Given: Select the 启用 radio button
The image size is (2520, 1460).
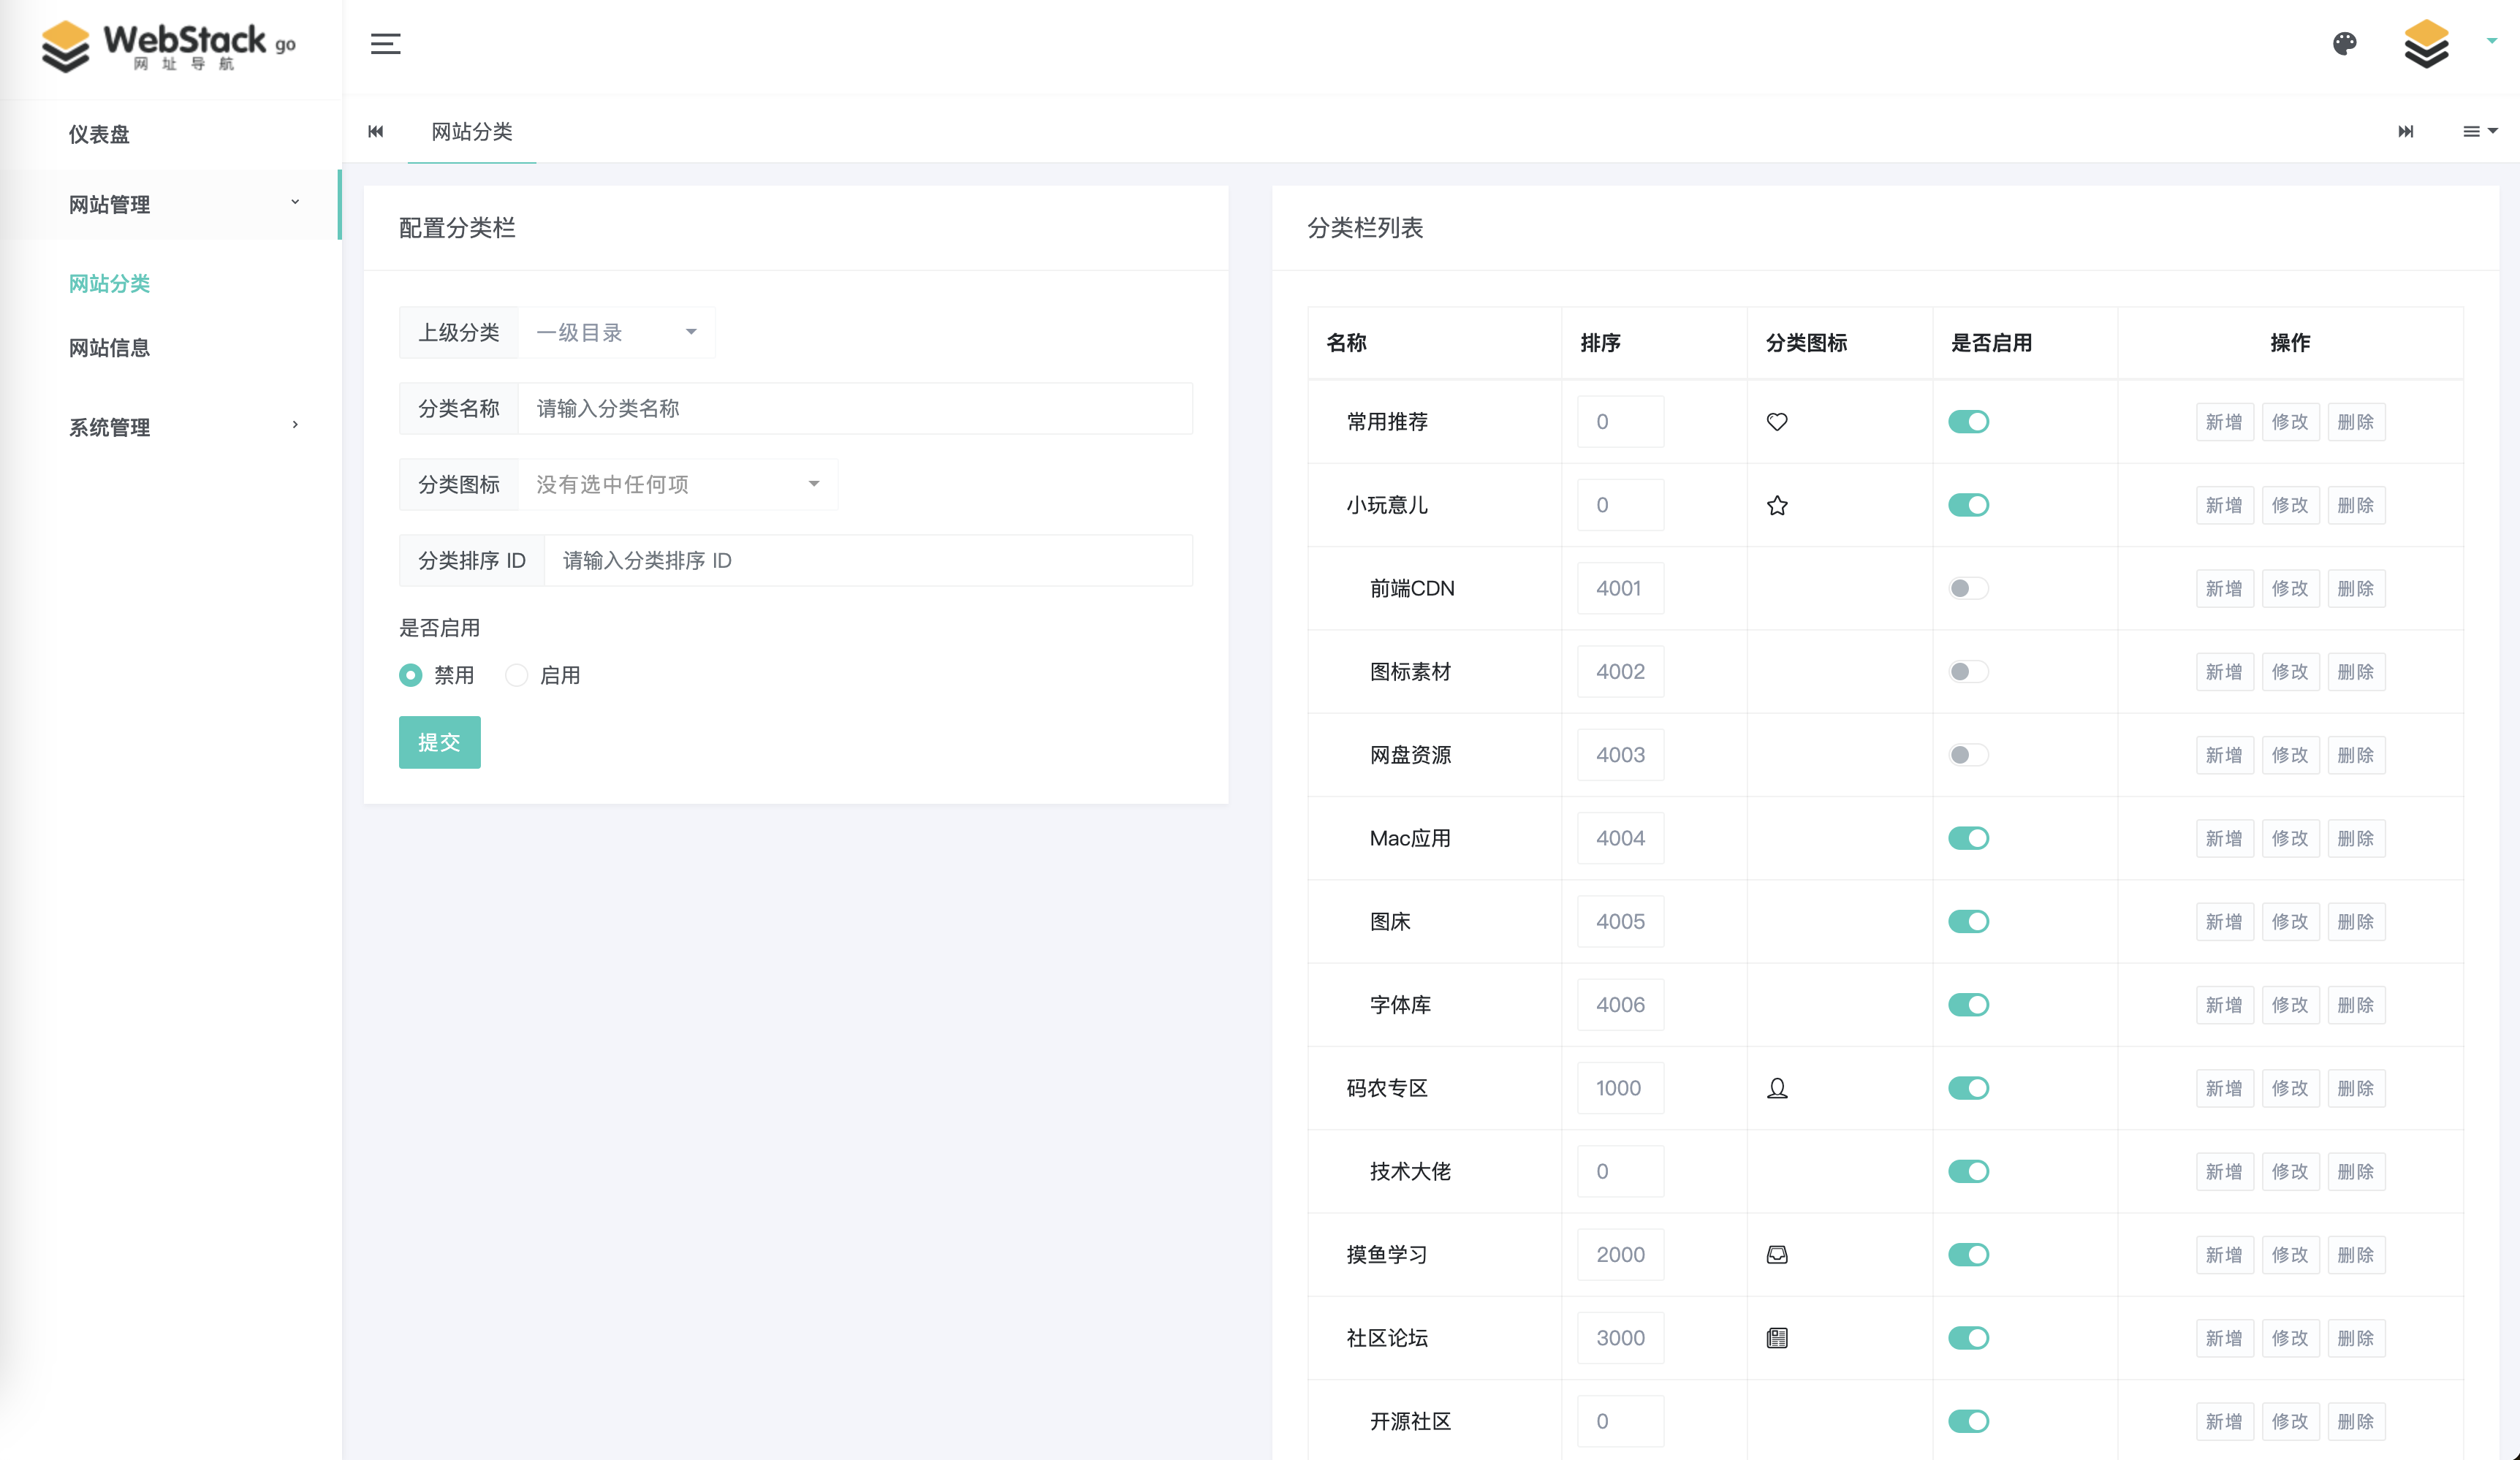Looking at the screenshot, I should (x=516, y=676).
